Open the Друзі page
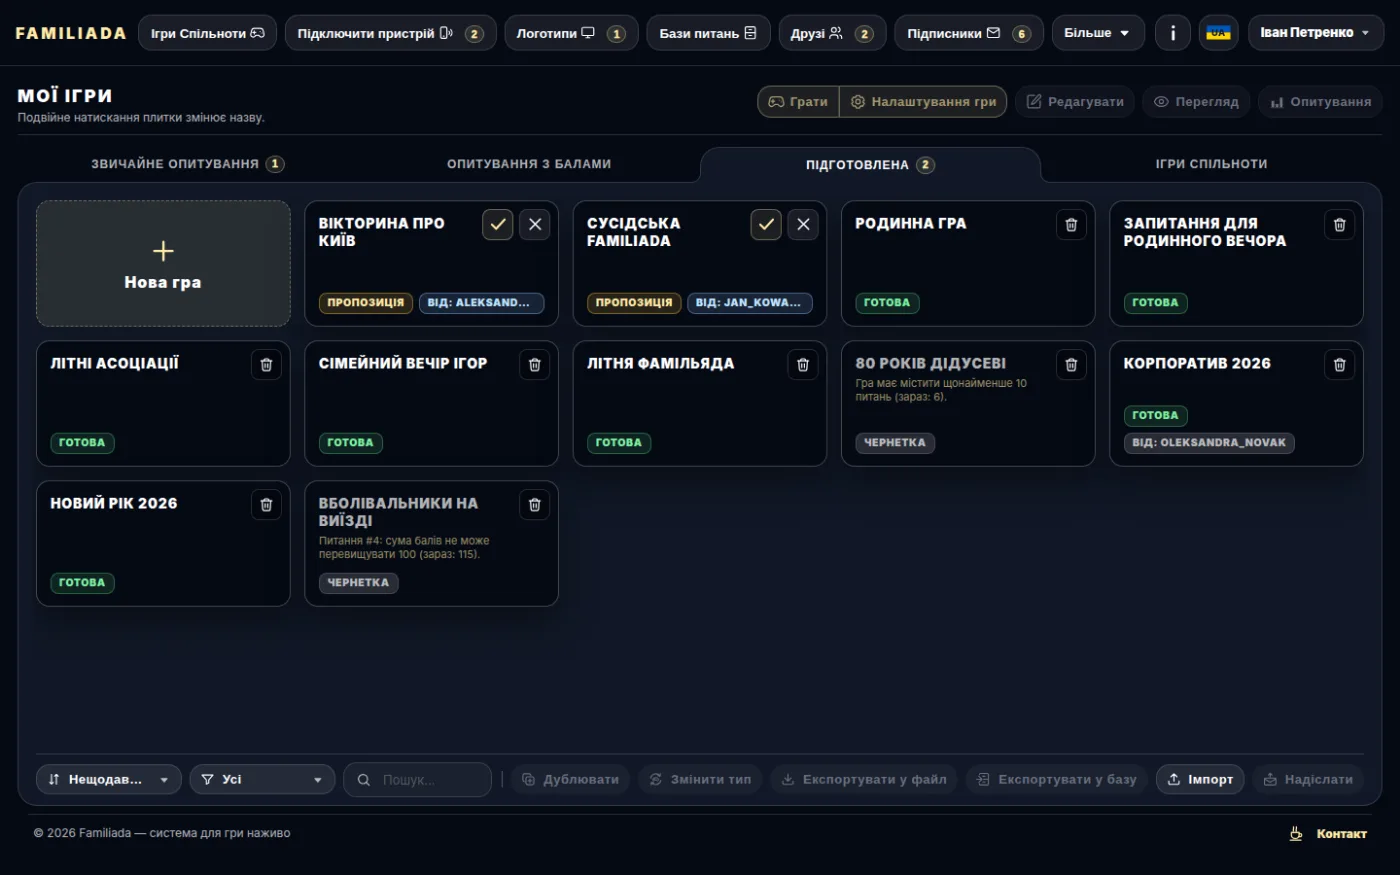 [x=832, y=33]
